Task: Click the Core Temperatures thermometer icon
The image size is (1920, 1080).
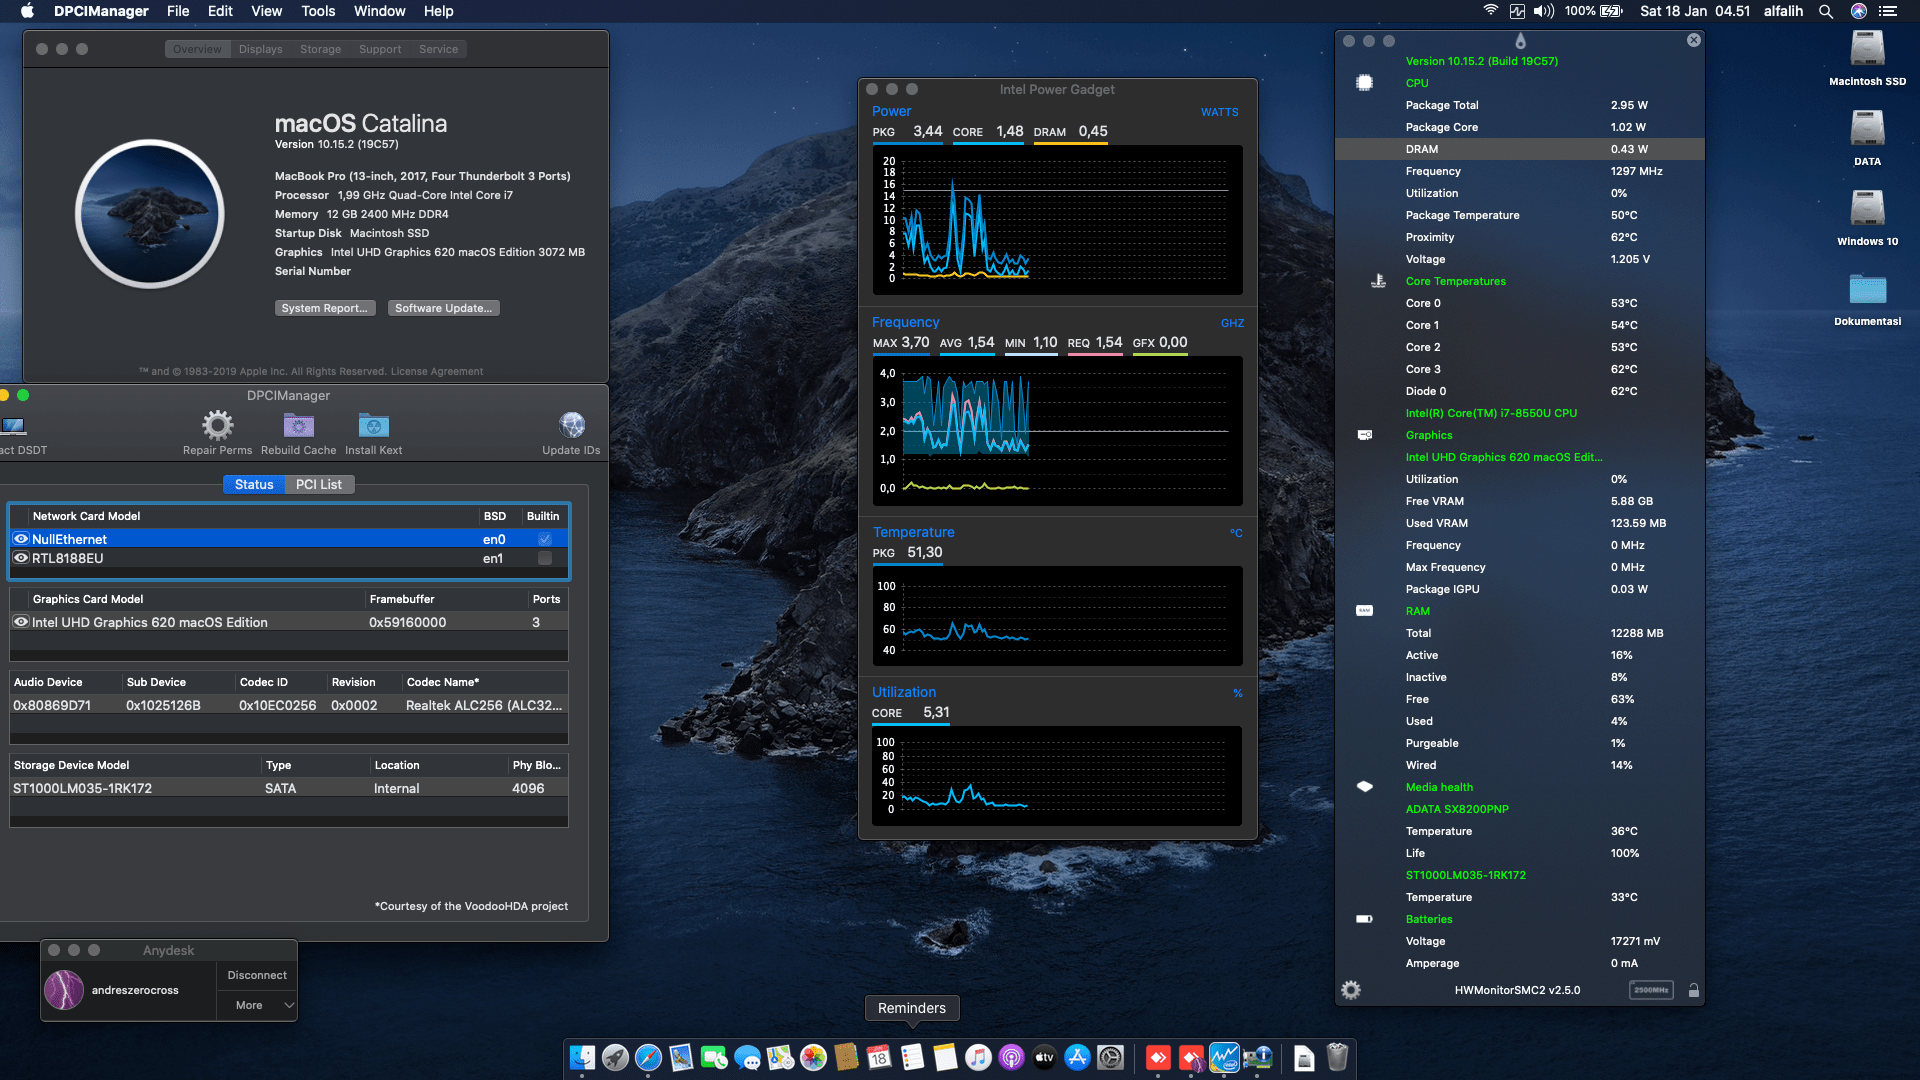Action: [x=1378, y=281]
